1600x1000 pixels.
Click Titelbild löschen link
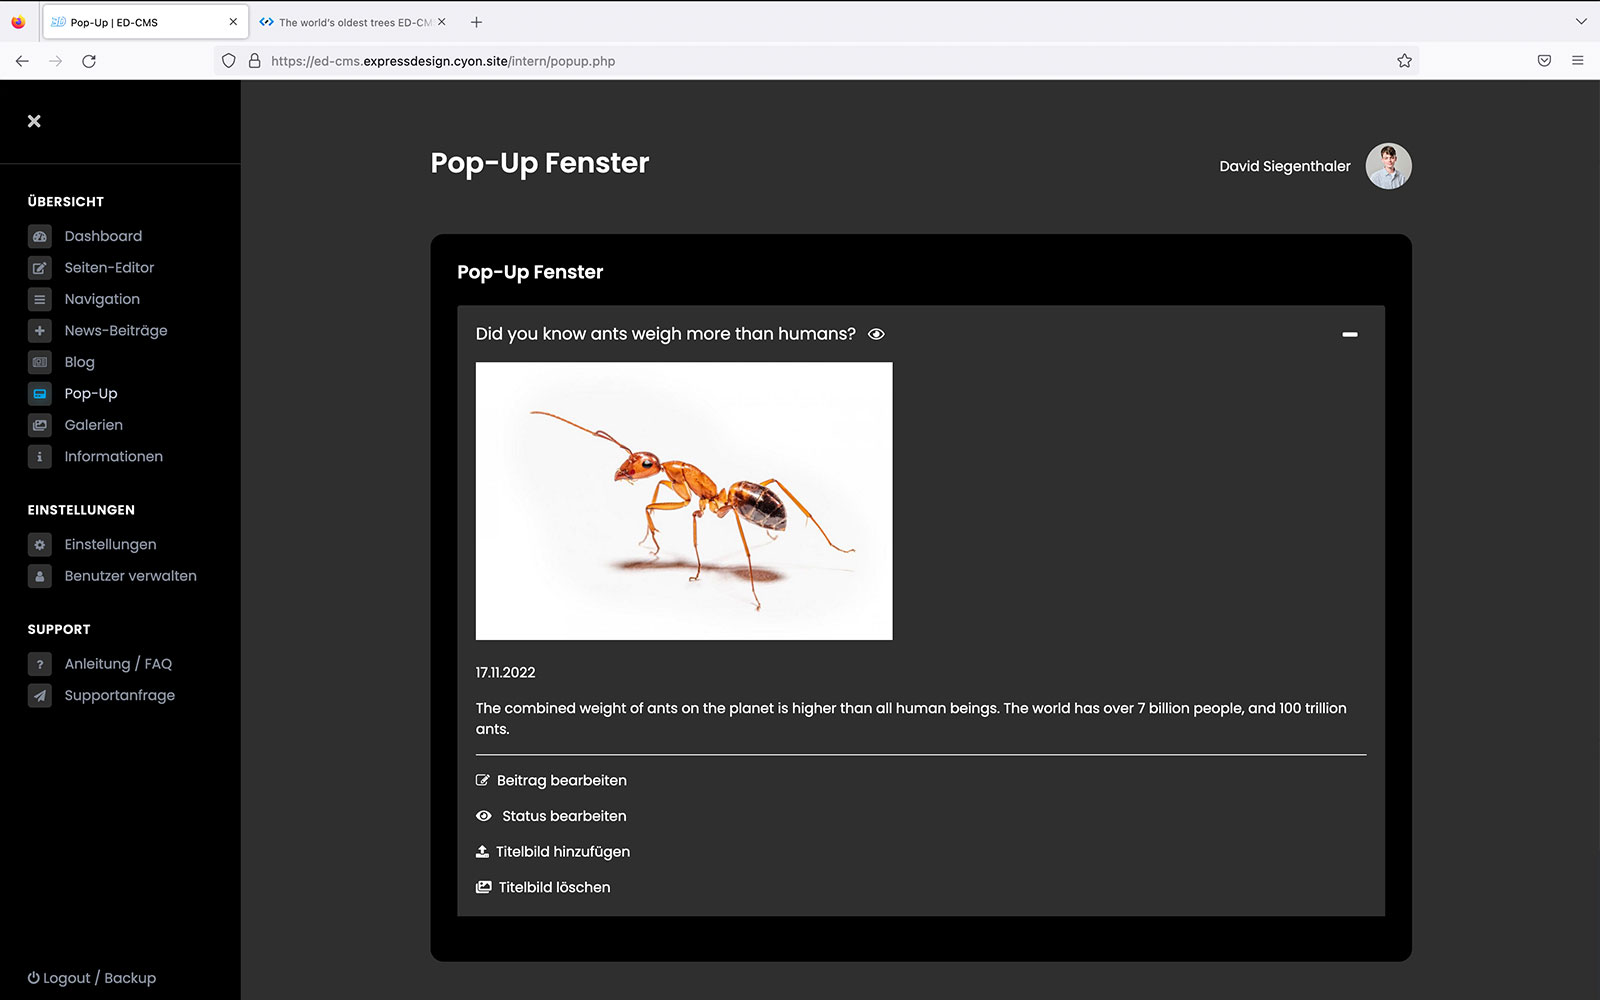tap(553, 887)
